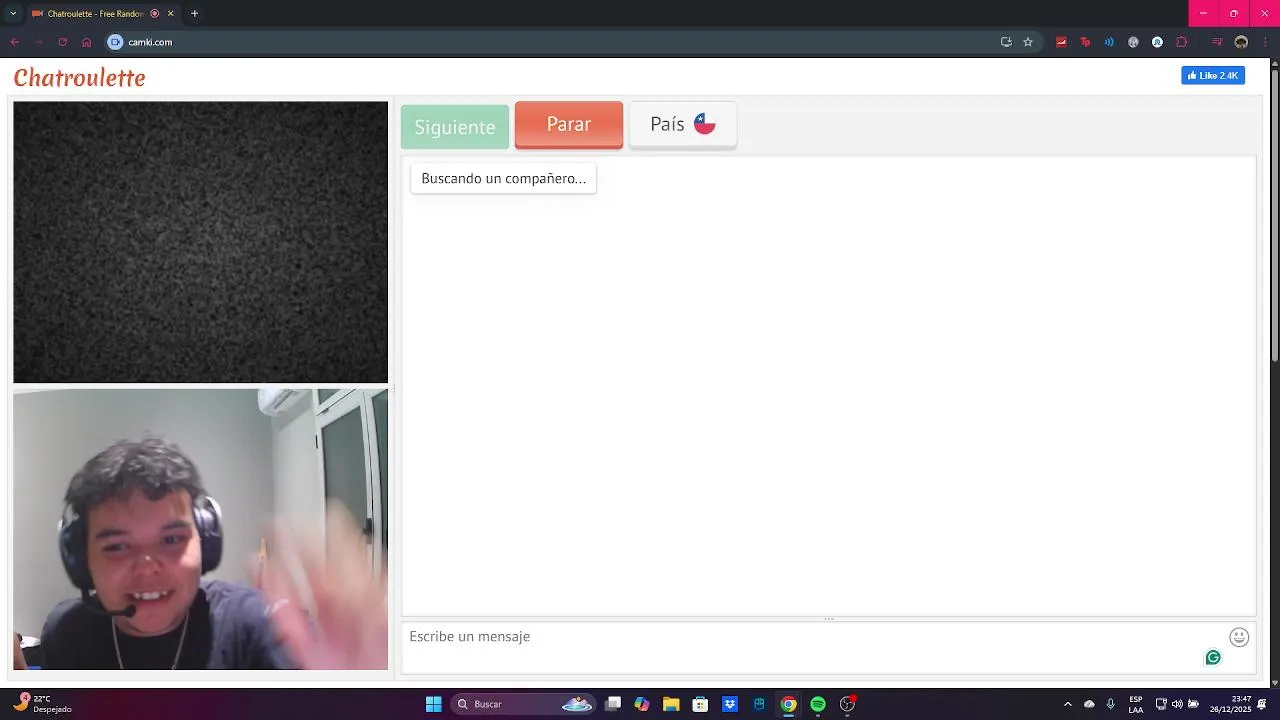Switch ESP LAA keyboard language
This screenshot has width=1280, height=720.
(x=1136, y=704)
